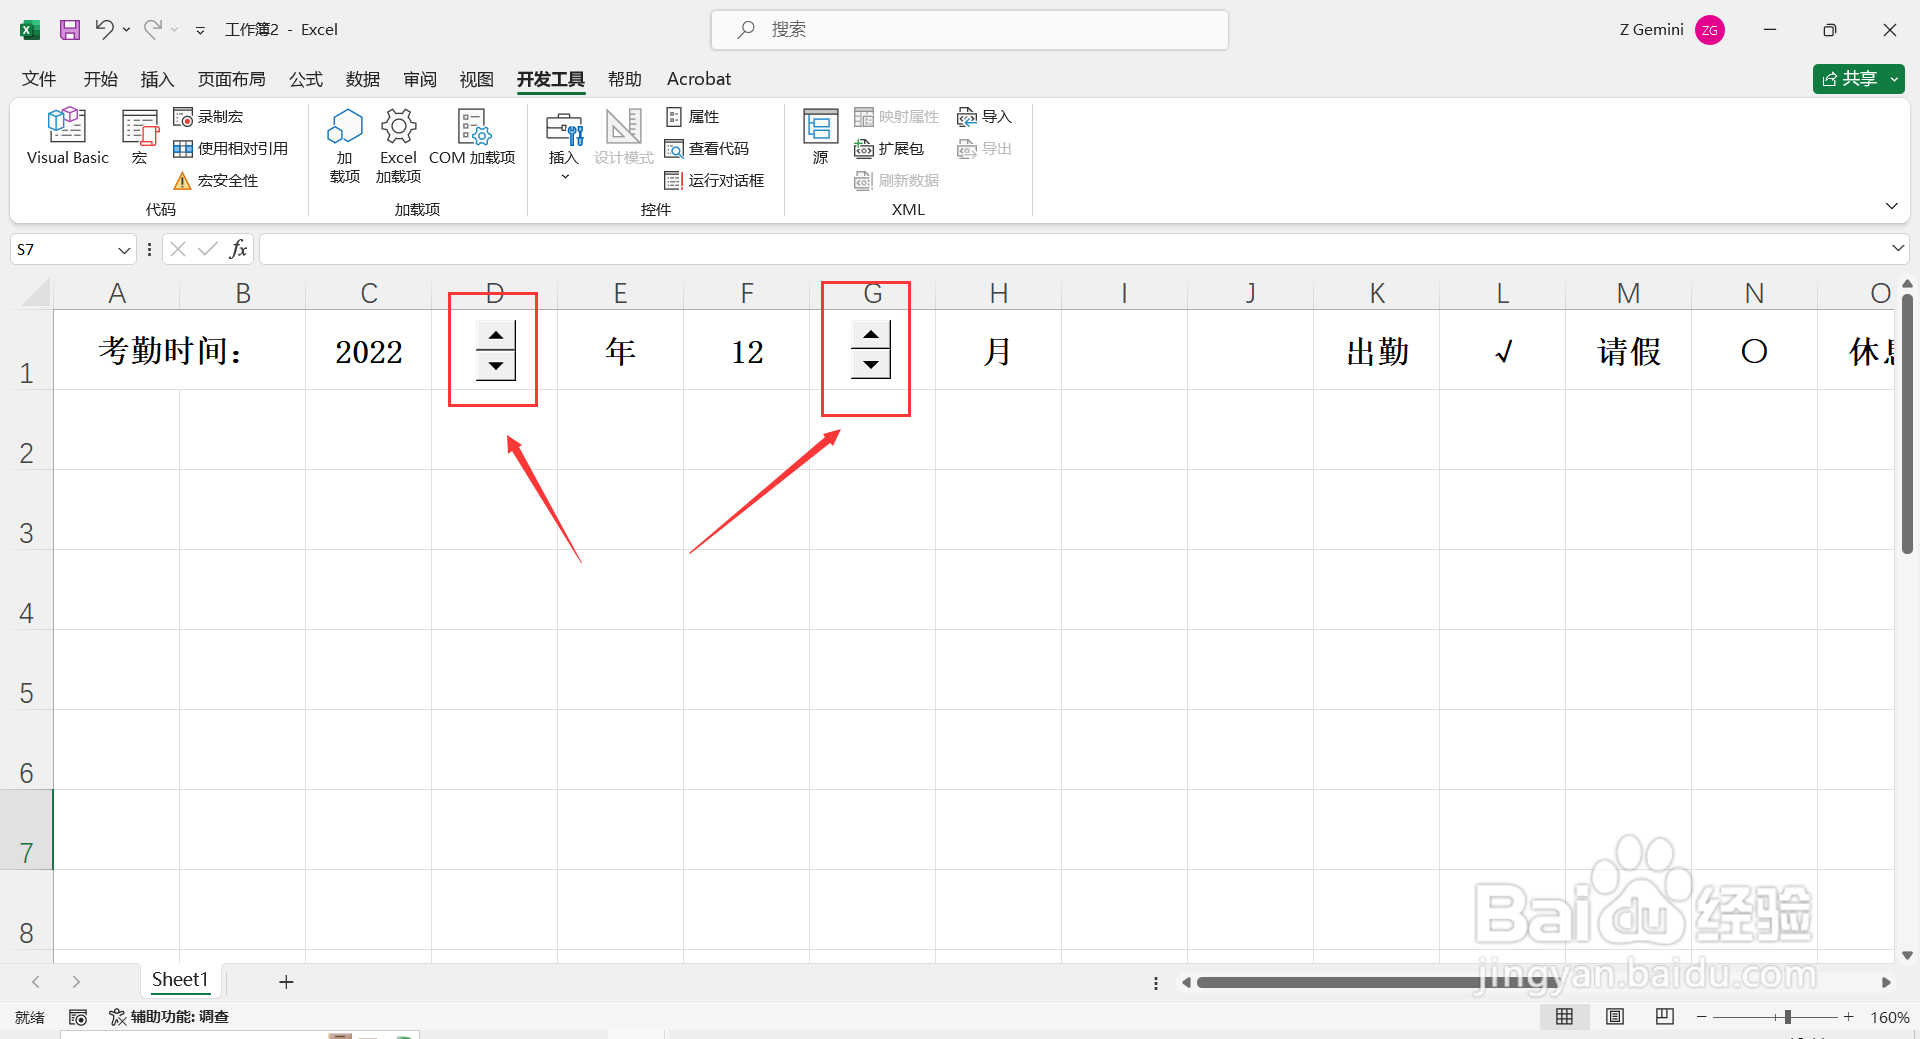This screenshot has width=1920, height=1039.
Task: Open the Name Box dropdown
Action: click(x=123, y=248)
